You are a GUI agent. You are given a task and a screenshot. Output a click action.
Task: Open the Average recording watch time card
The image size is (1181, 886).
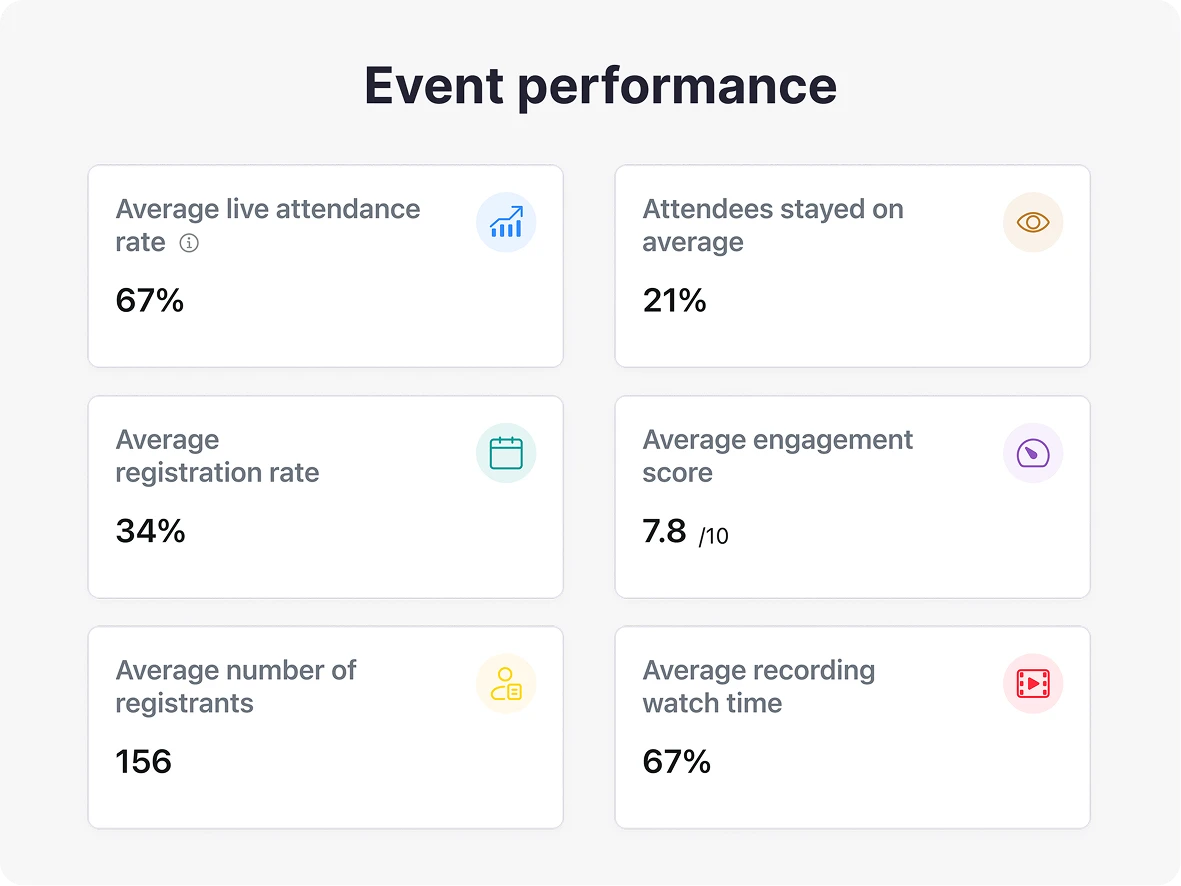[x=852, y=727]
